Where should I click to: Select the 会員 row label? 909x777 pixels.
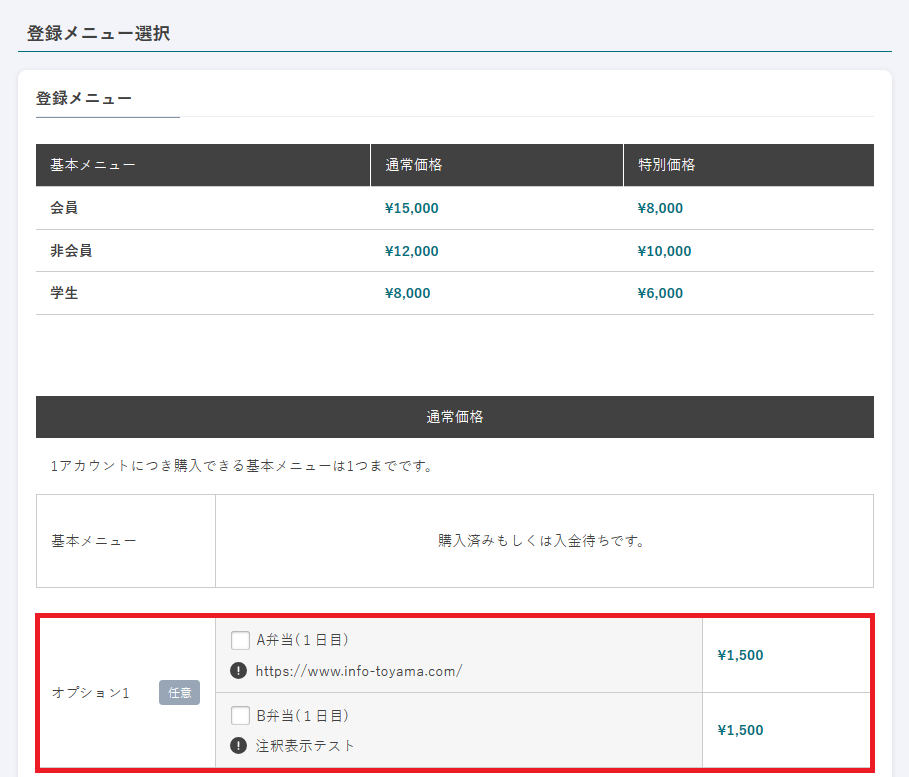pyautogui.click(x=64, y=208)
